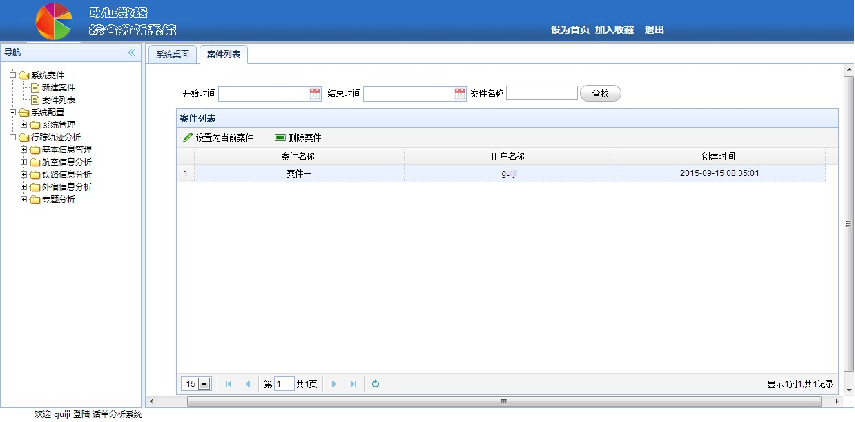Focus the 案件名称 search input field
The height and width of the screenshot is (422, 855).
tap(541, 93)
